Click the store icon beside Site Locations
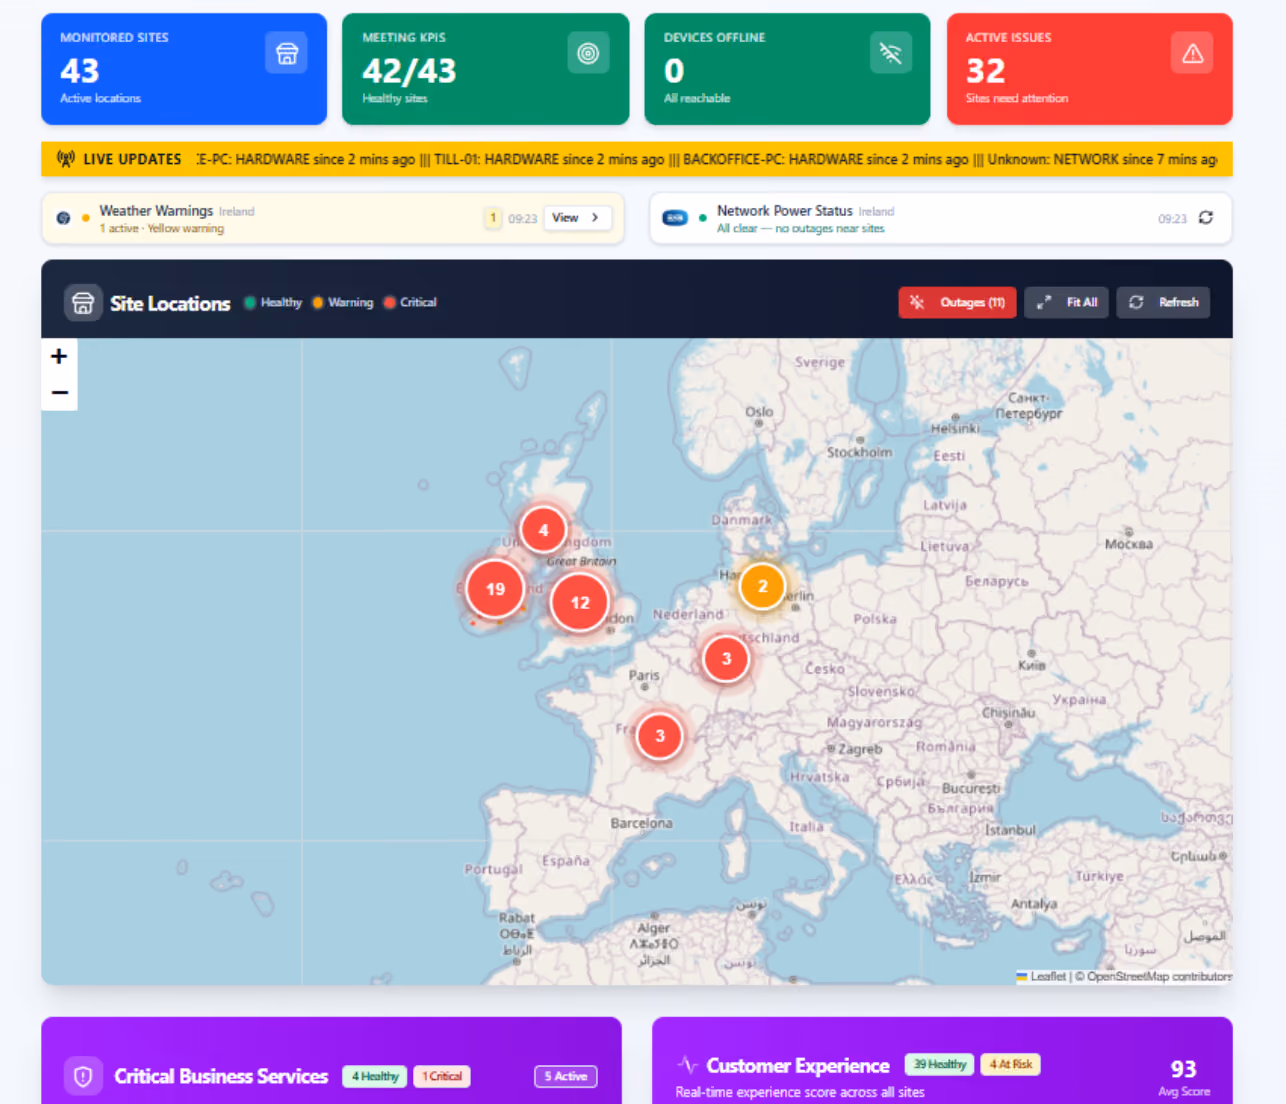Image resolution: width=1286 pixels, height=1104 pixels. pos(83,302)
